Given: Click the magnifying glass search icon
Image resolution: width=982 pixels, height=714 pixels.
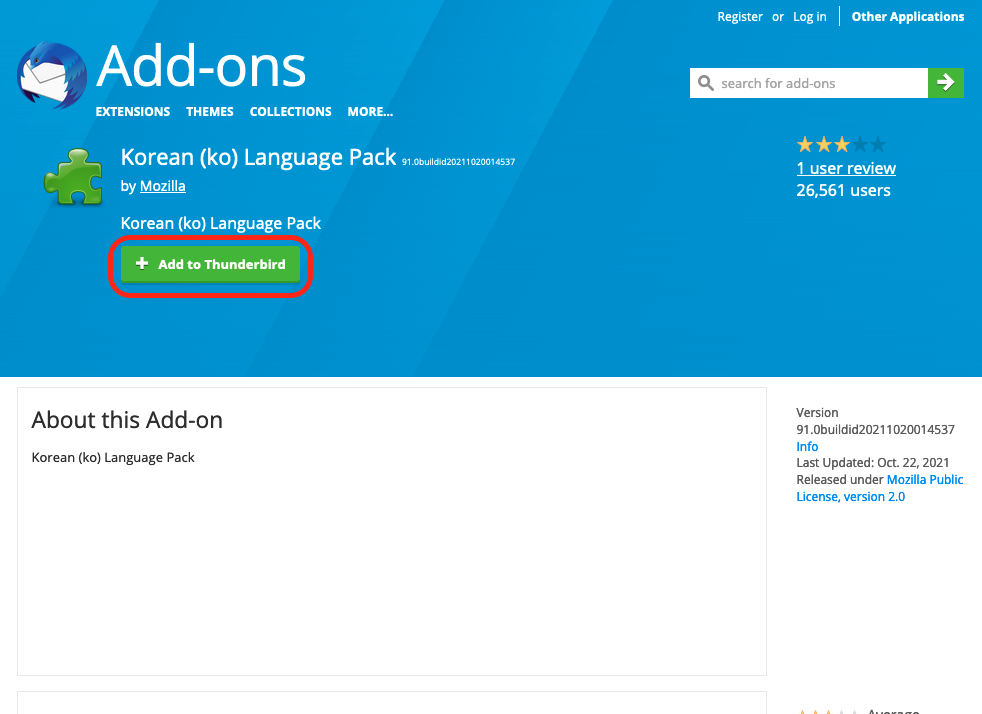Looking at the screenshot, I should 705,83.
